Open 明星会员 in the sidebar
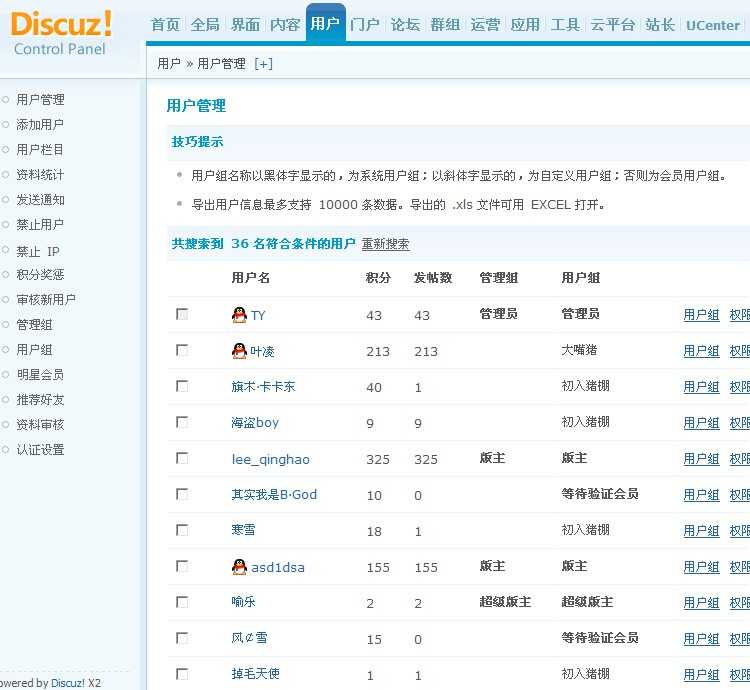 (40, 374)
